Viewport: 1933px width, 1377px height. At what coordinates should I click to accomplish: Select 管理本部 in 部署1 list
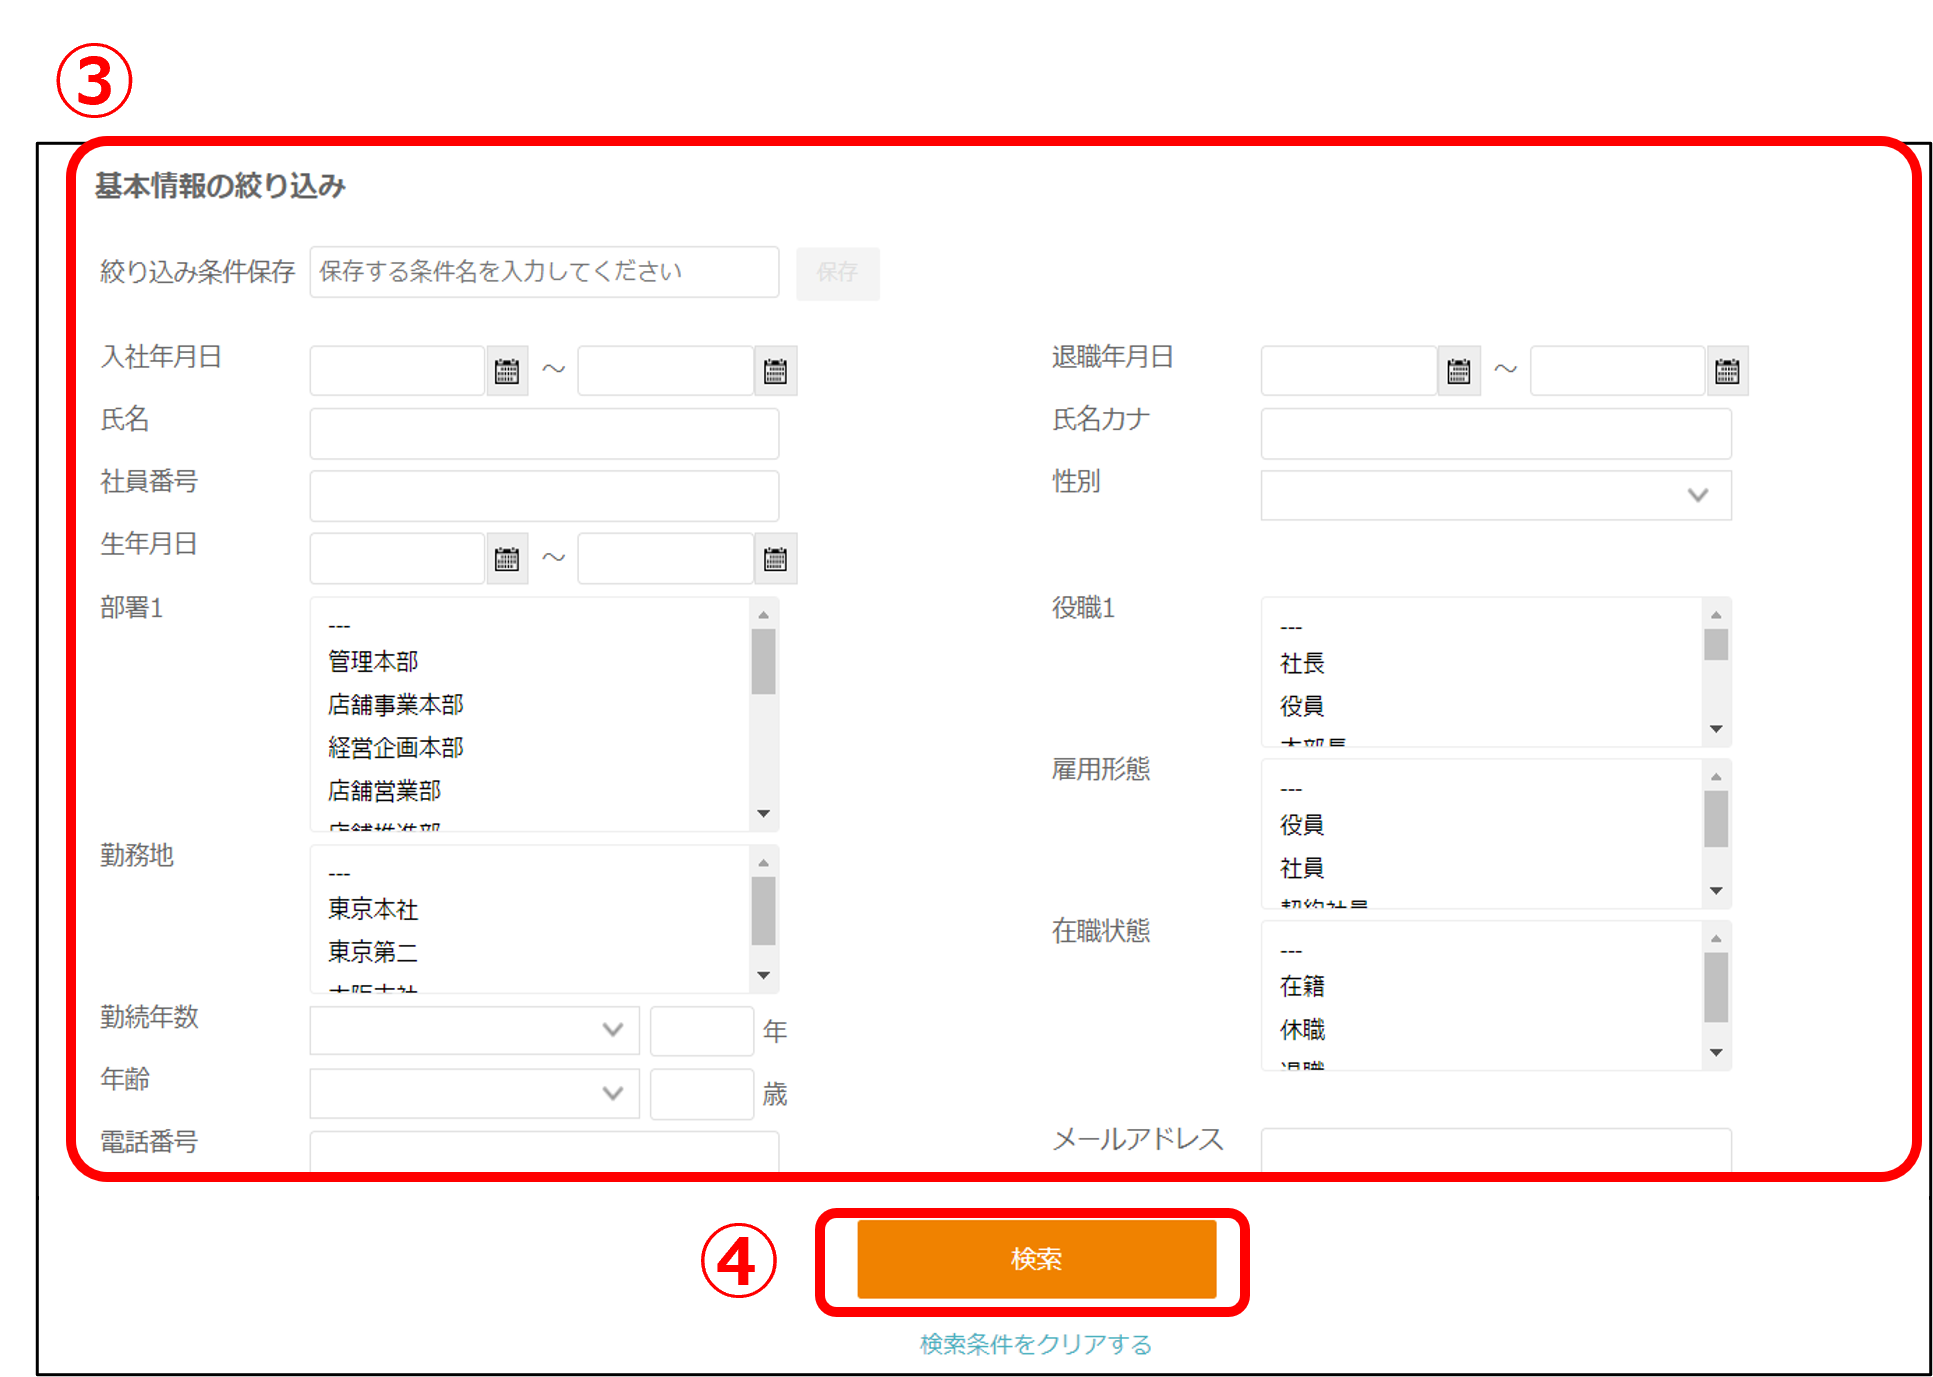pyautogui.click(x=373, y=661)
